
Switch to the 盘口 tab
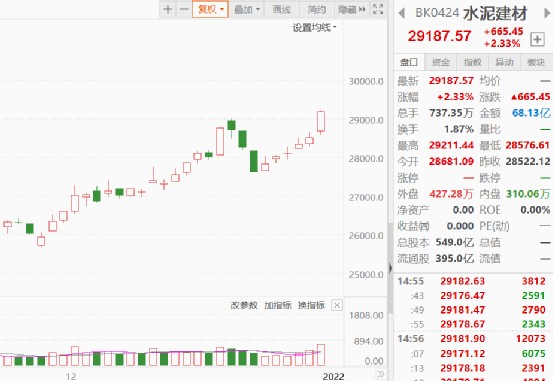coord(409,62)
